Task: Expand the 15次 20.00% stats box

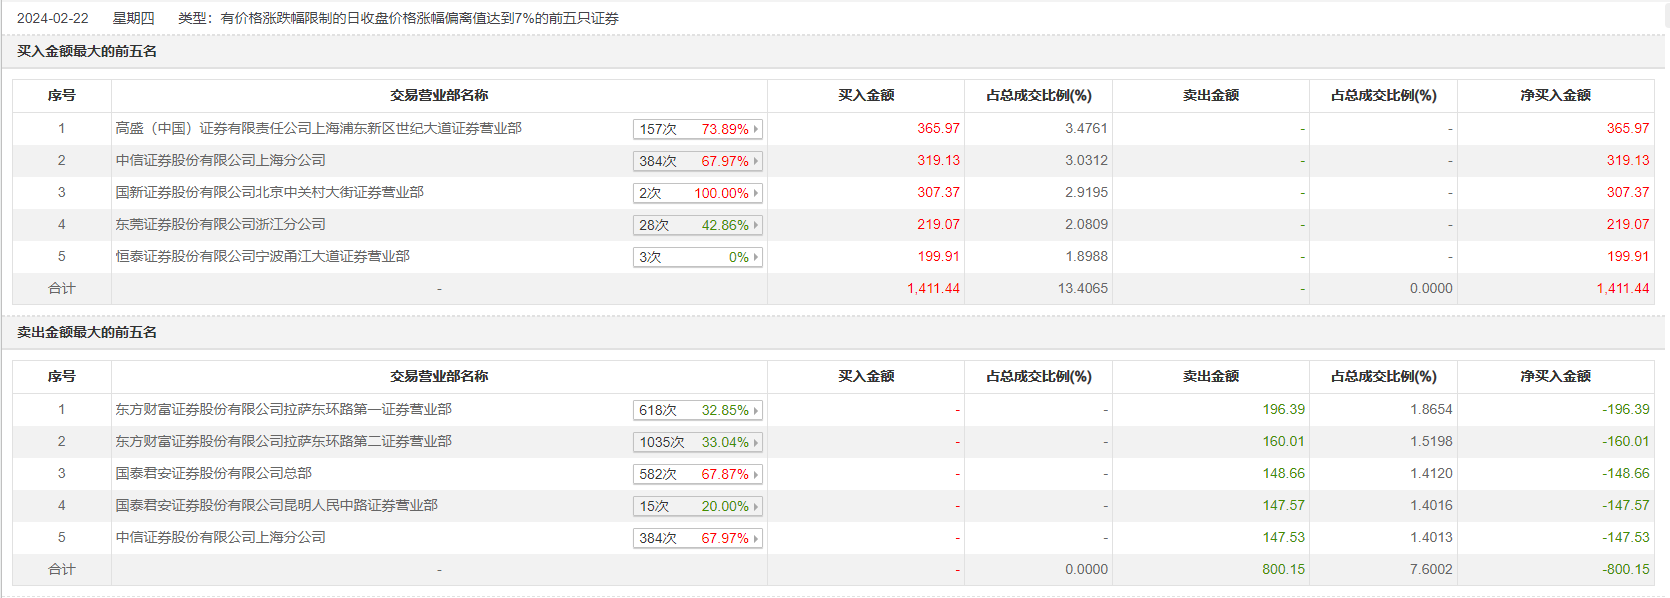Action: tap(698, 506)
